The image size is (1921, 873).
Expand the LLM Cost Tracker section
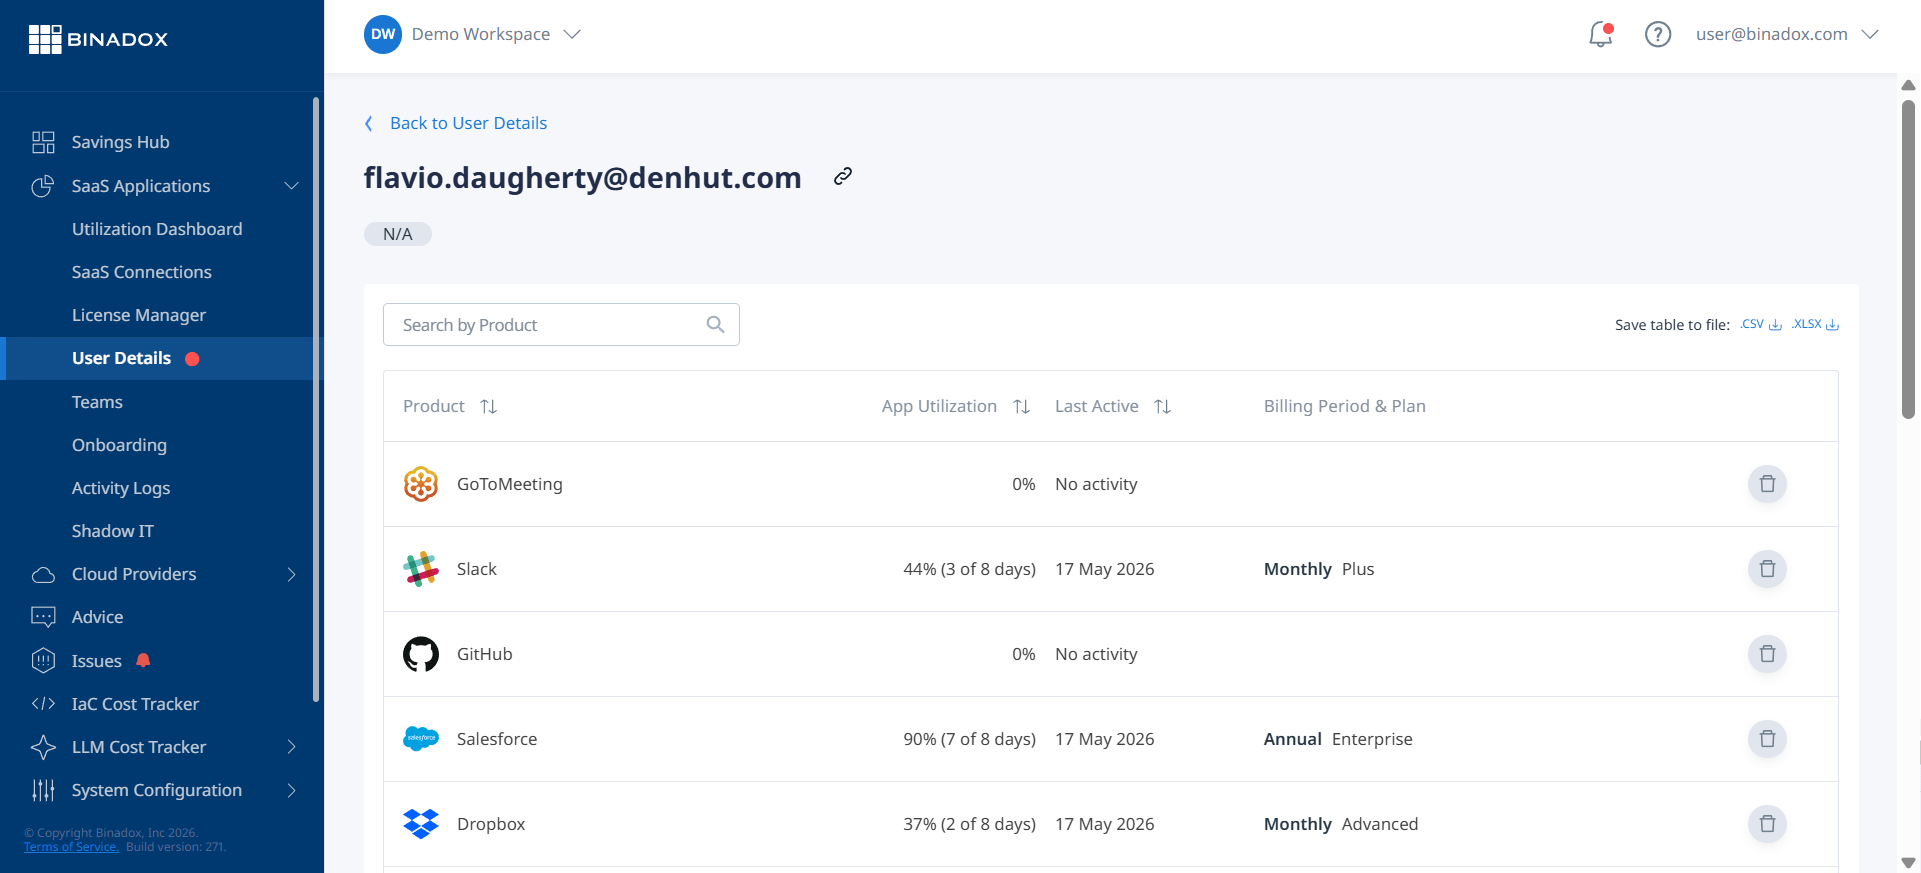pyautogui.click(x=291, y=747)
